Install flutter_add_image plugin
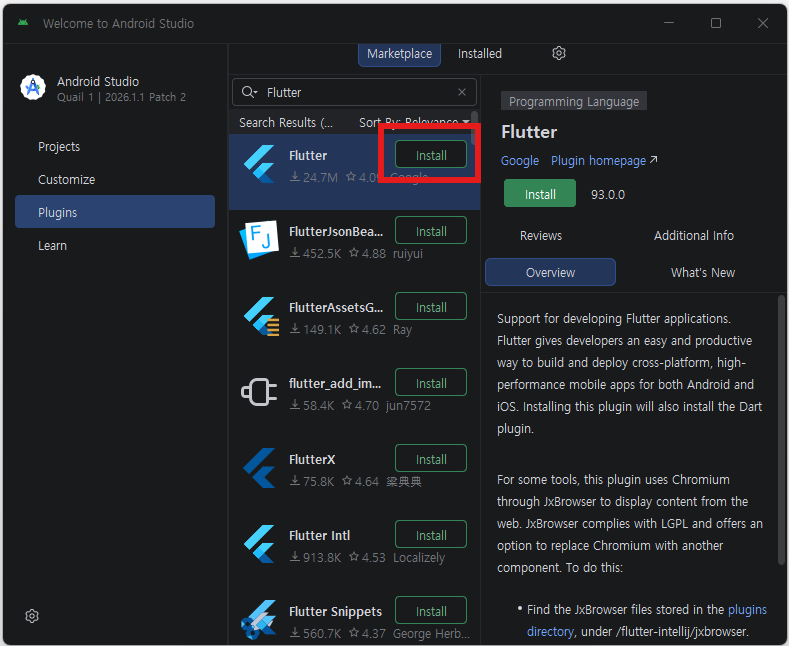This screenshot has width=789, height=646. [431, 383]
